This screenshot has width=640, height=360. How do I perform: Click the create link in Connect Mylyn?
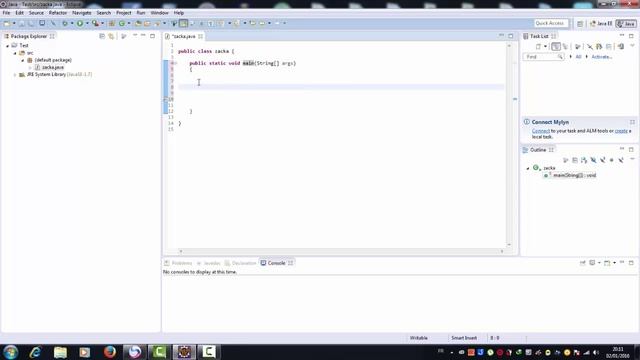(621, 131)
